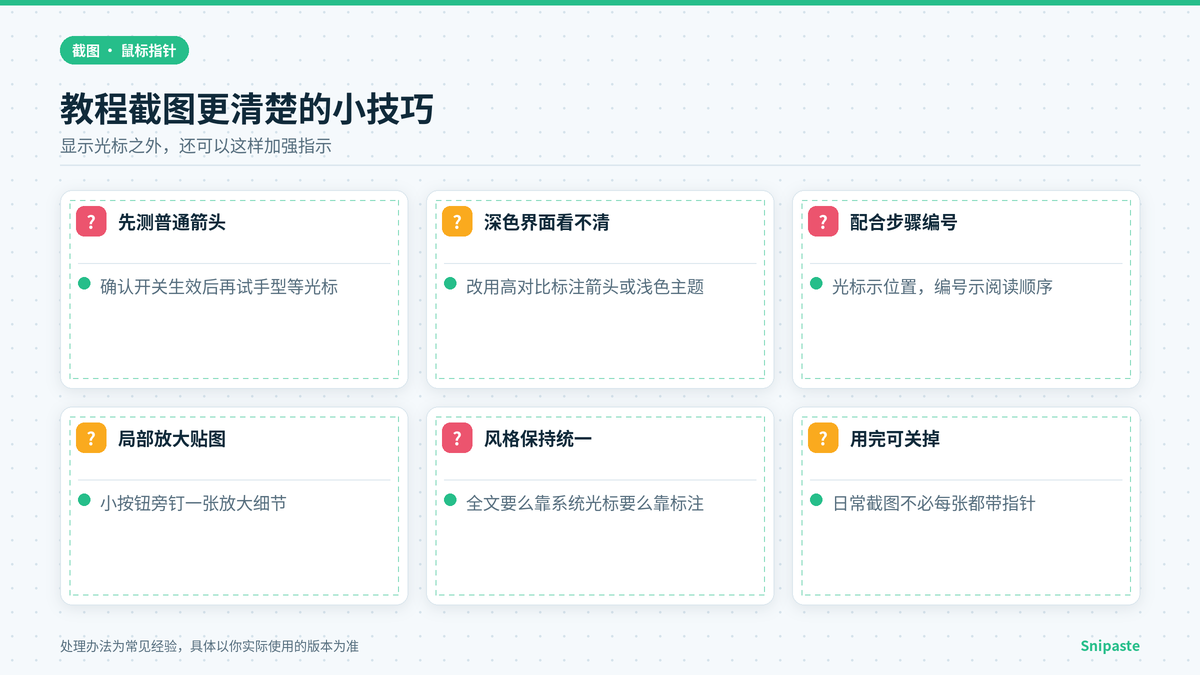The width and height of the screenshot is (1200, 675).
Task: Click the green bullet before 小按钮旁钉一张放大细节
Action: coord(84,500)
